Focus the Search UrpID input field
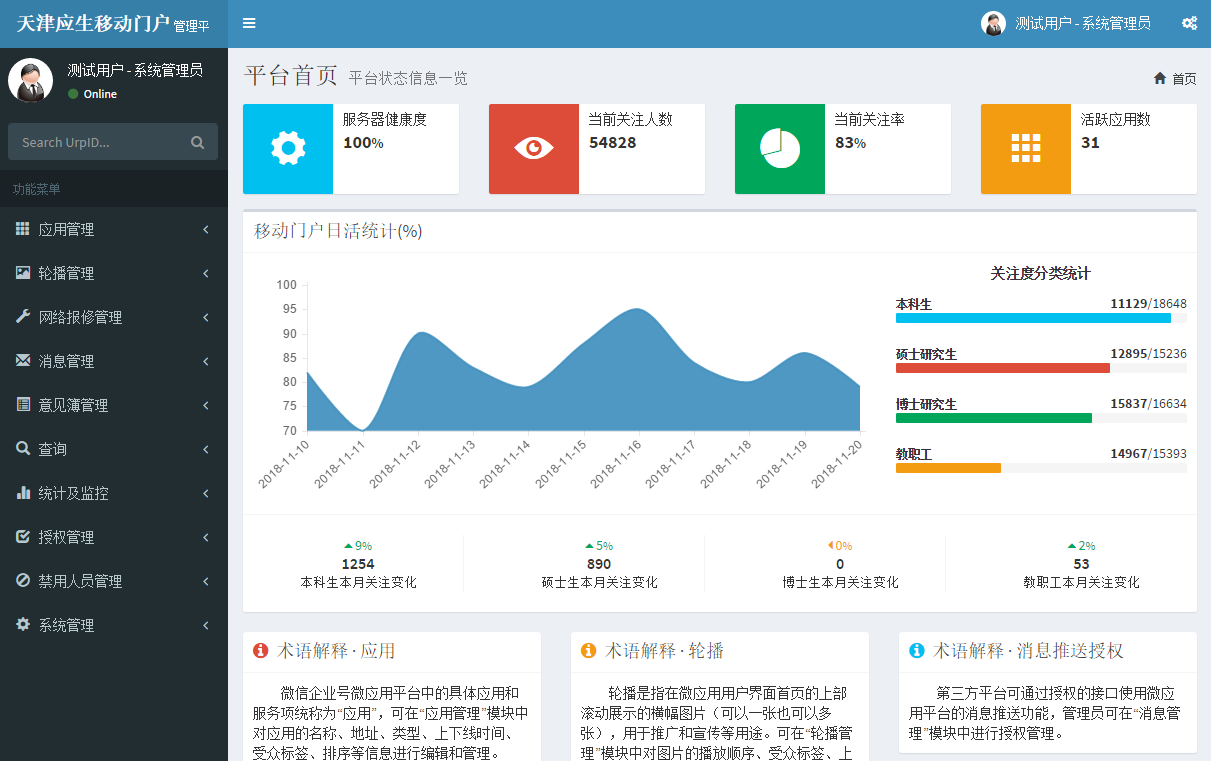1211x761 pixels. (x=100, y=142)
